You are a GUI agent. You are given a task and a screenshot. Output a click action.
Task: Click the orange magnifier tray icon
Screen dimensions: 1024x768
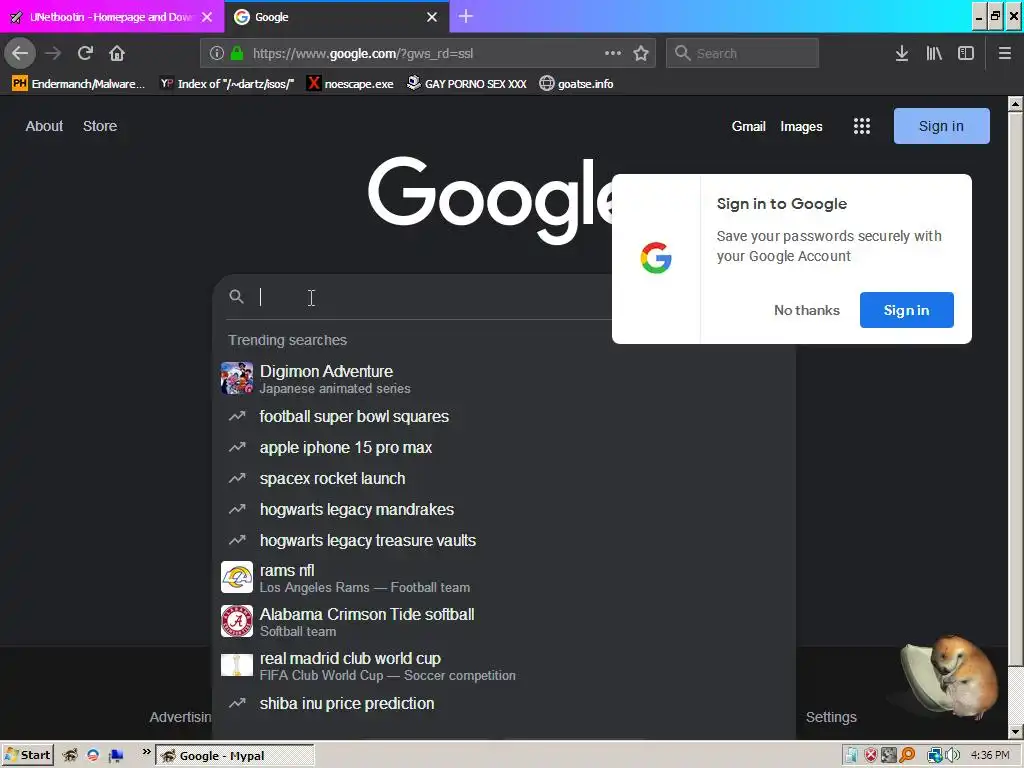pos(907,756)
